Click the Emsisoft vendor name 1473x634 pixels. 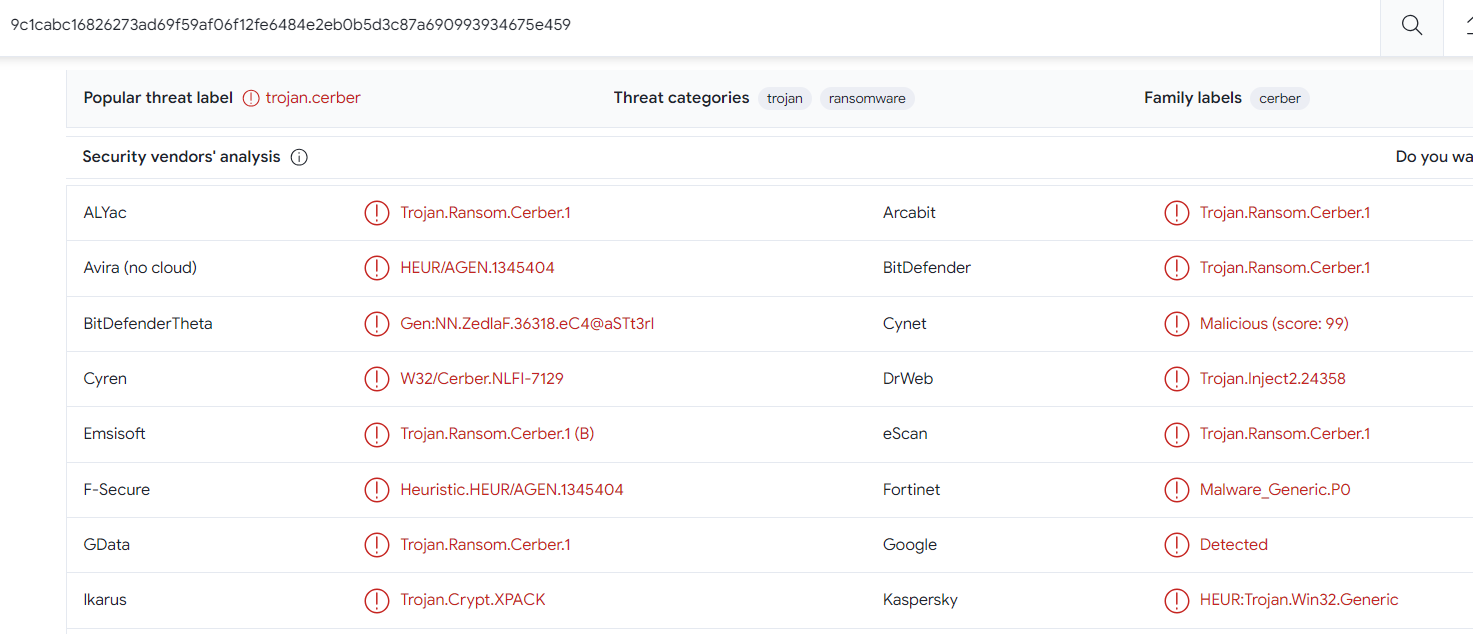(x=115, y=434)
